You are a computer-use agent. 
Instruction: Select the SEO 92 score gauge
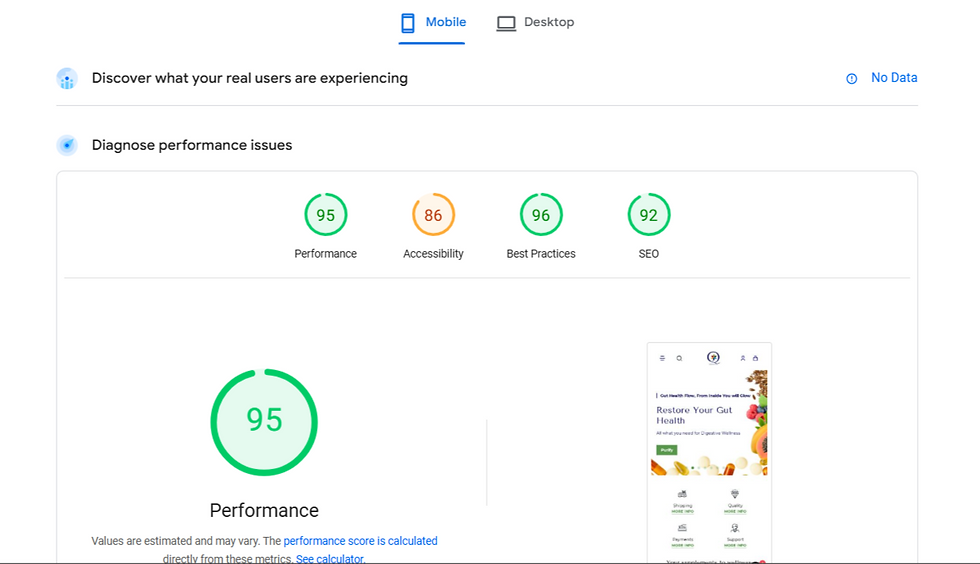[649, 214]
